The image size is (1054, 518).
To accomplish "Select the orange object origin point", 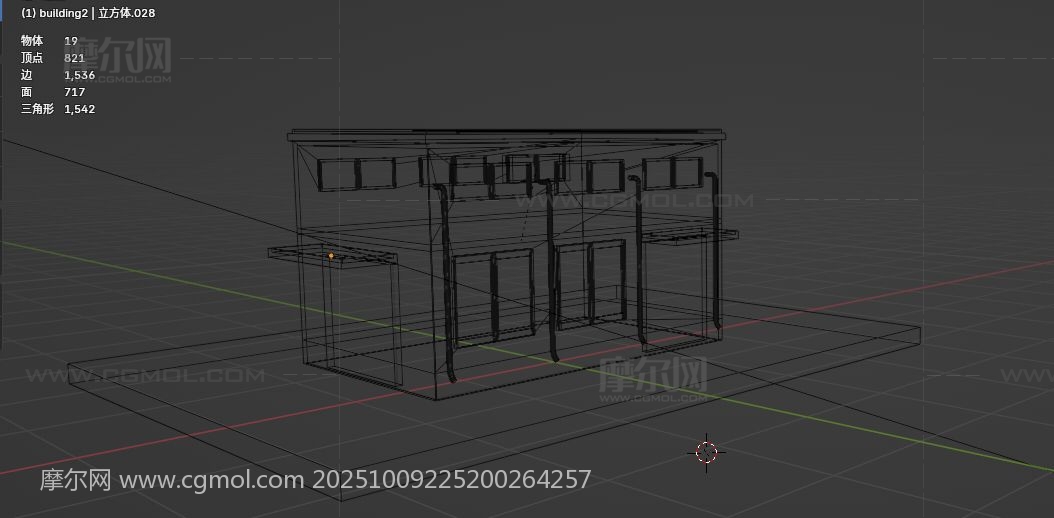I will point(331,256).
